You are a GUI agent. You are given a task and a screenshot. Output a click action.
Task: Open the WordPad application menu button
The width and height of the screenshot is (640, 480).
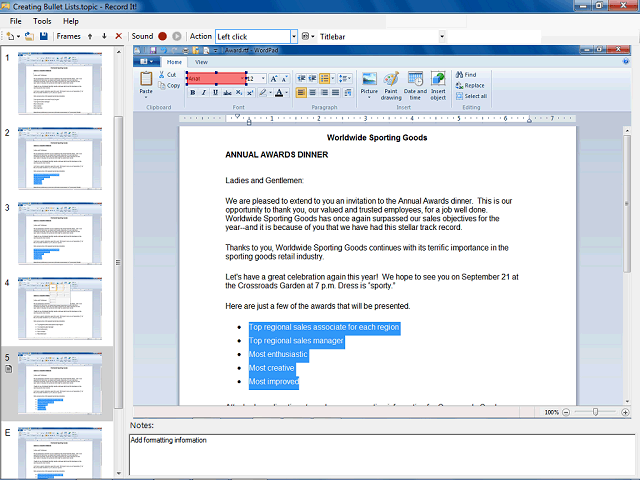tap(146, 62)
